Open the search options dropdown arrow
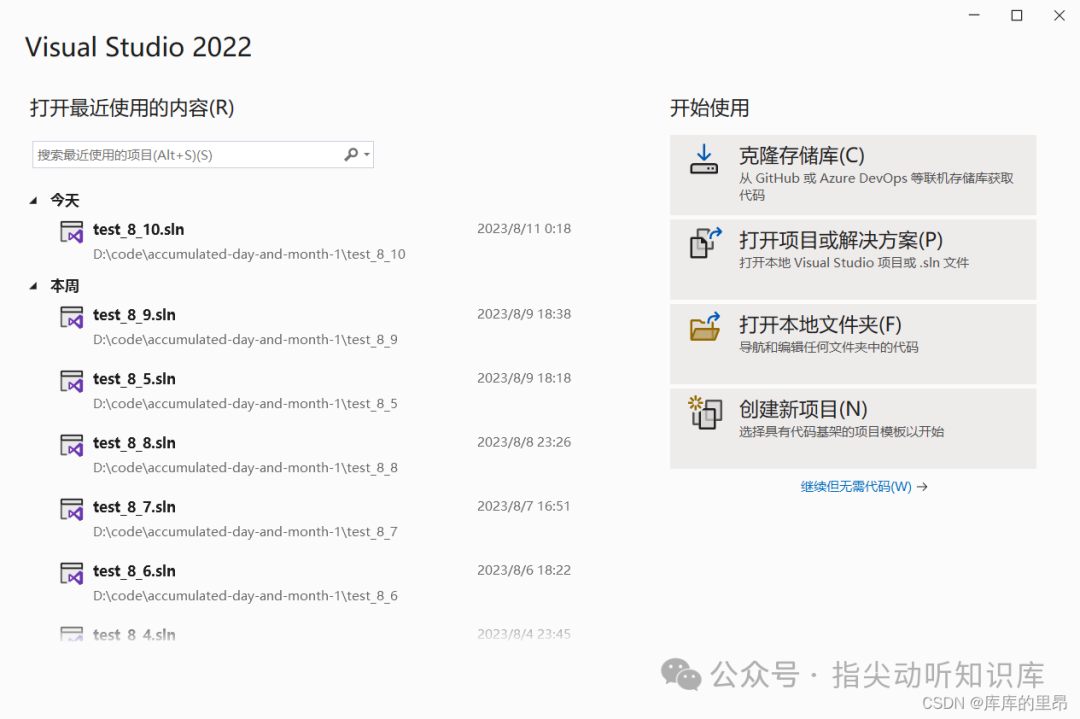The width and height of the screenshot is (1080, 719). tap(367, 154)
